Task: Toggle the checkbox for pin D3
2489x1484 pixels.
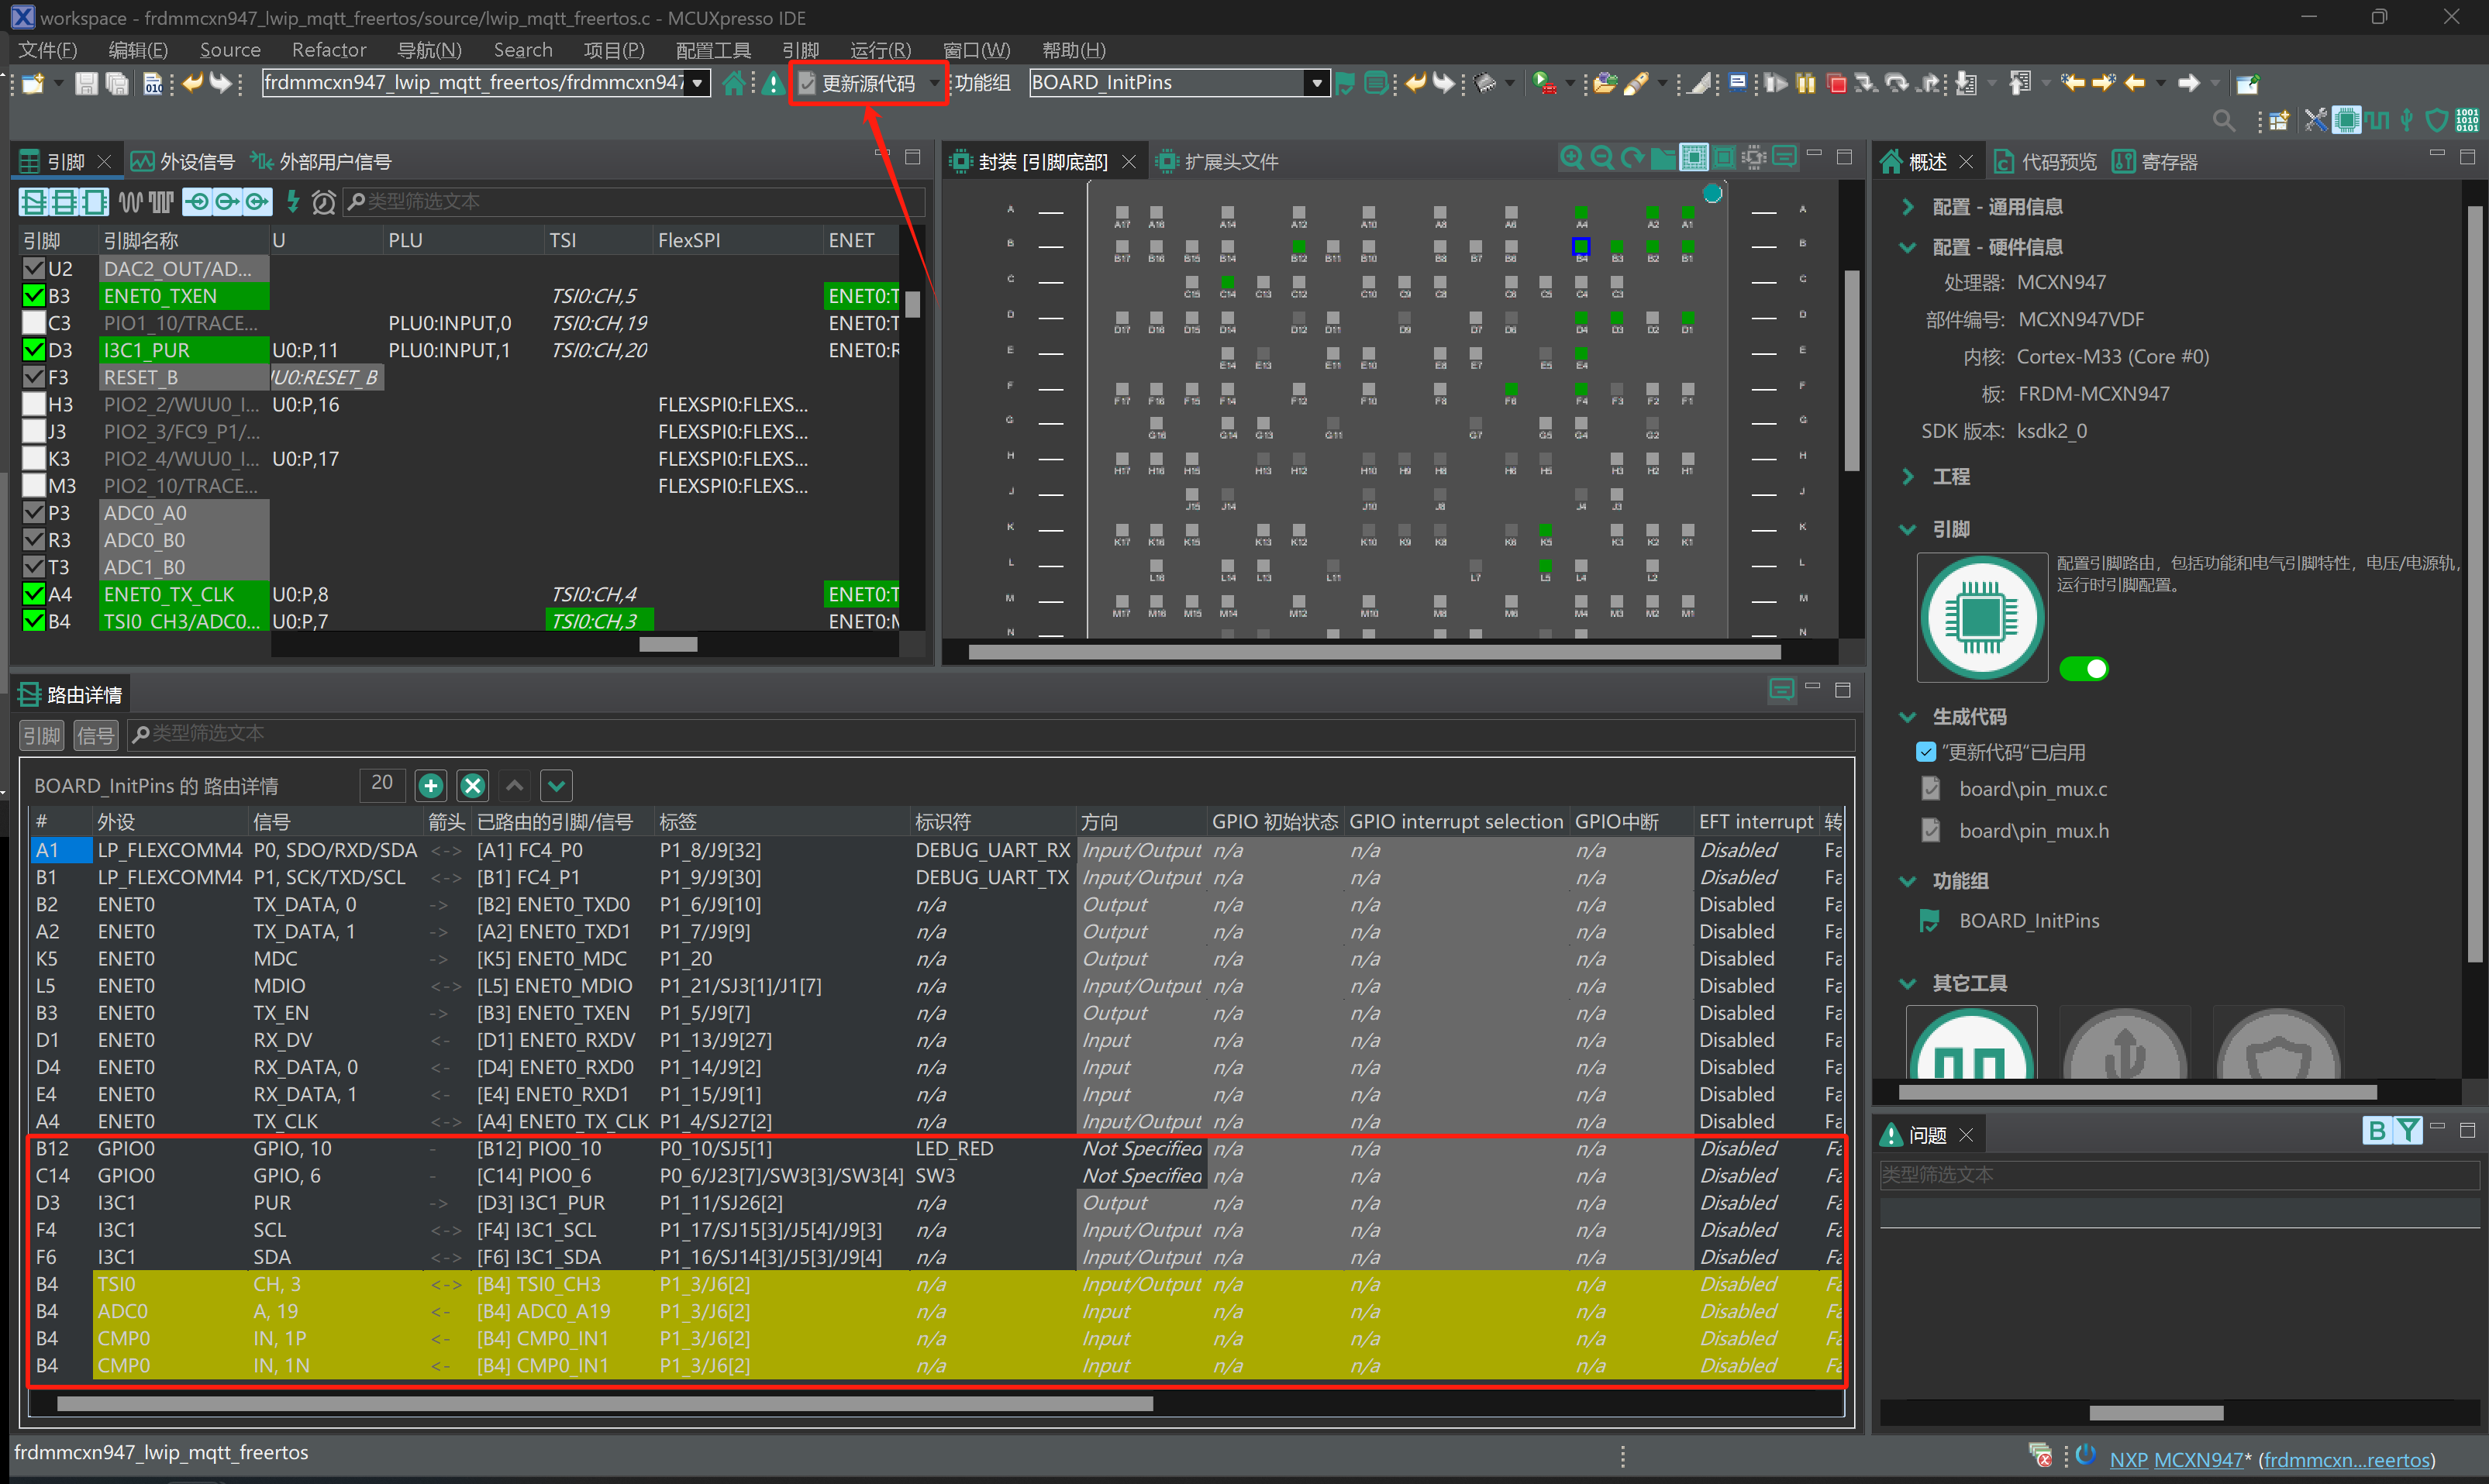Action: pyautogui.click(x=34, y=350)
